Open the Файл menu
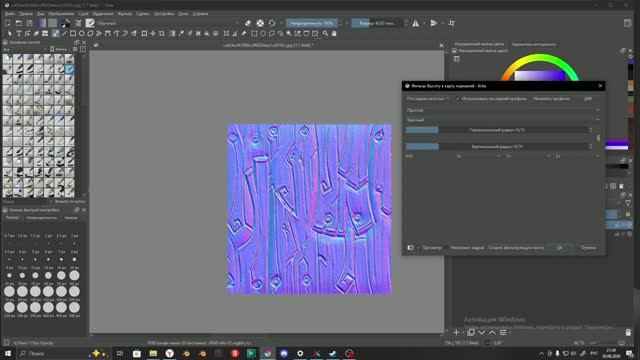The image size is (640, 360). 10,13
